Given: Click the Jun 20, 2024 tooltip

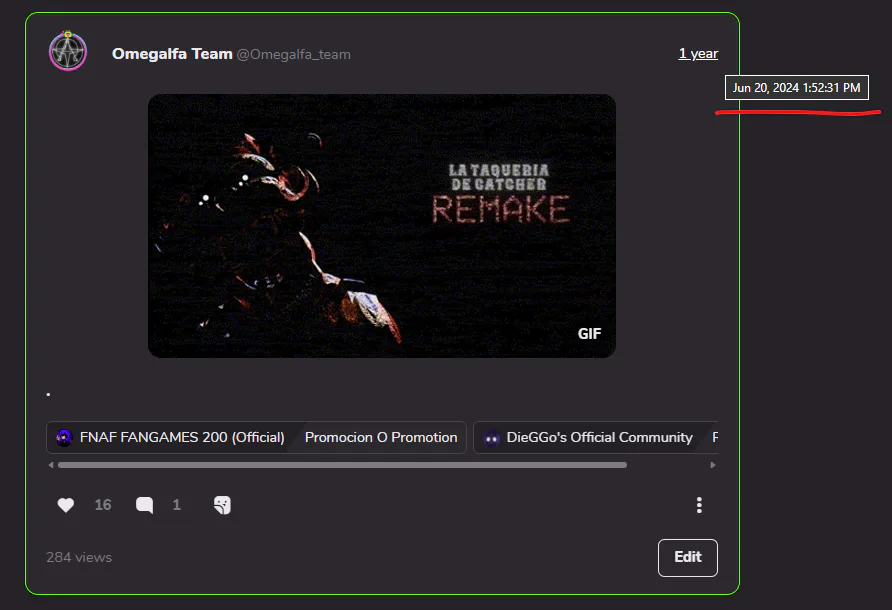Looking at the screenshot, I should (796, 88).
